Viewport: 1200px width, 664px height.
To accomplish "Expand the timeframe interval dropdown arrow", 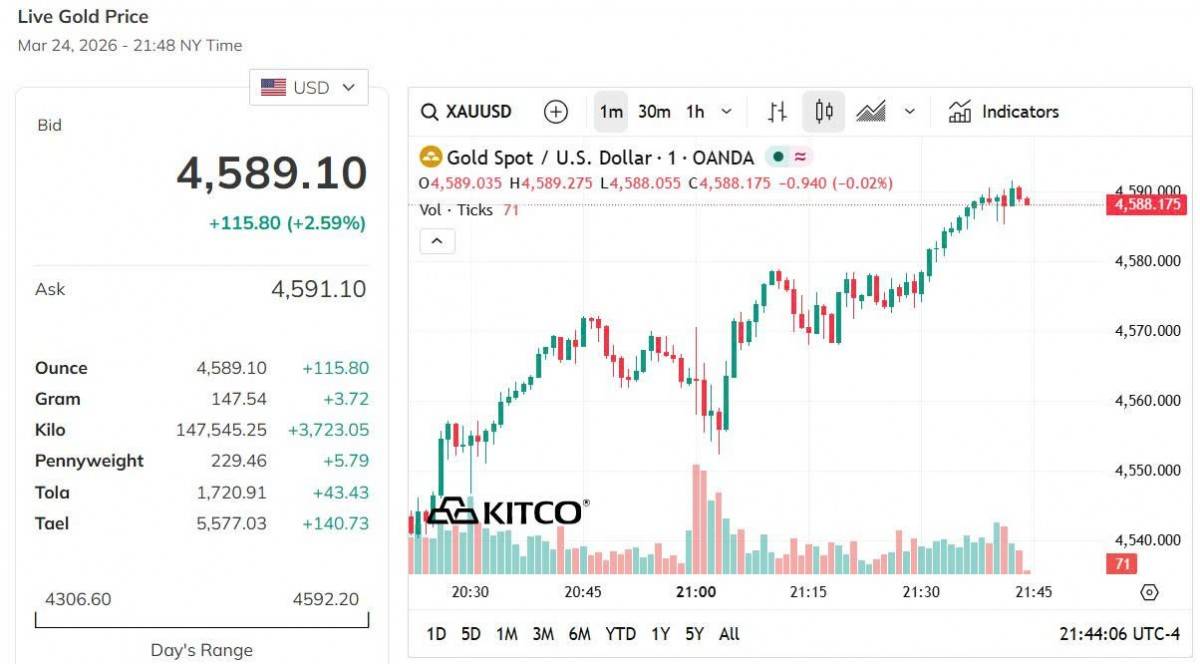I will click(x=727, y=112).
